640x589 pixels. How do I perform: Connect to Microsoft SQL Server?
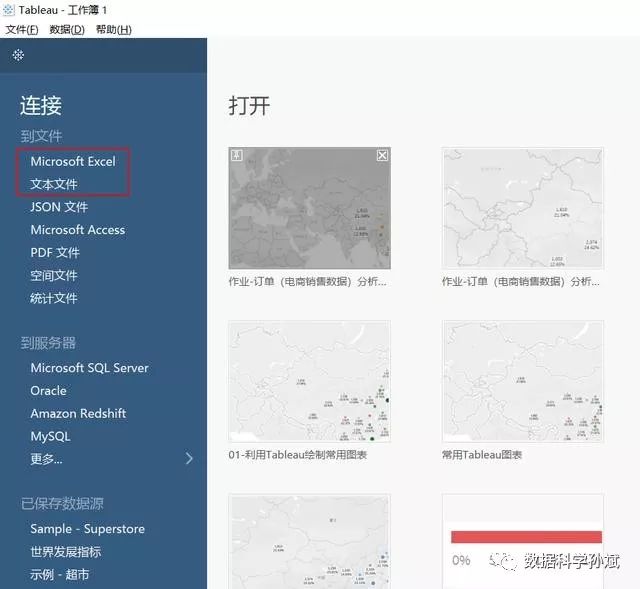(89, 368)
